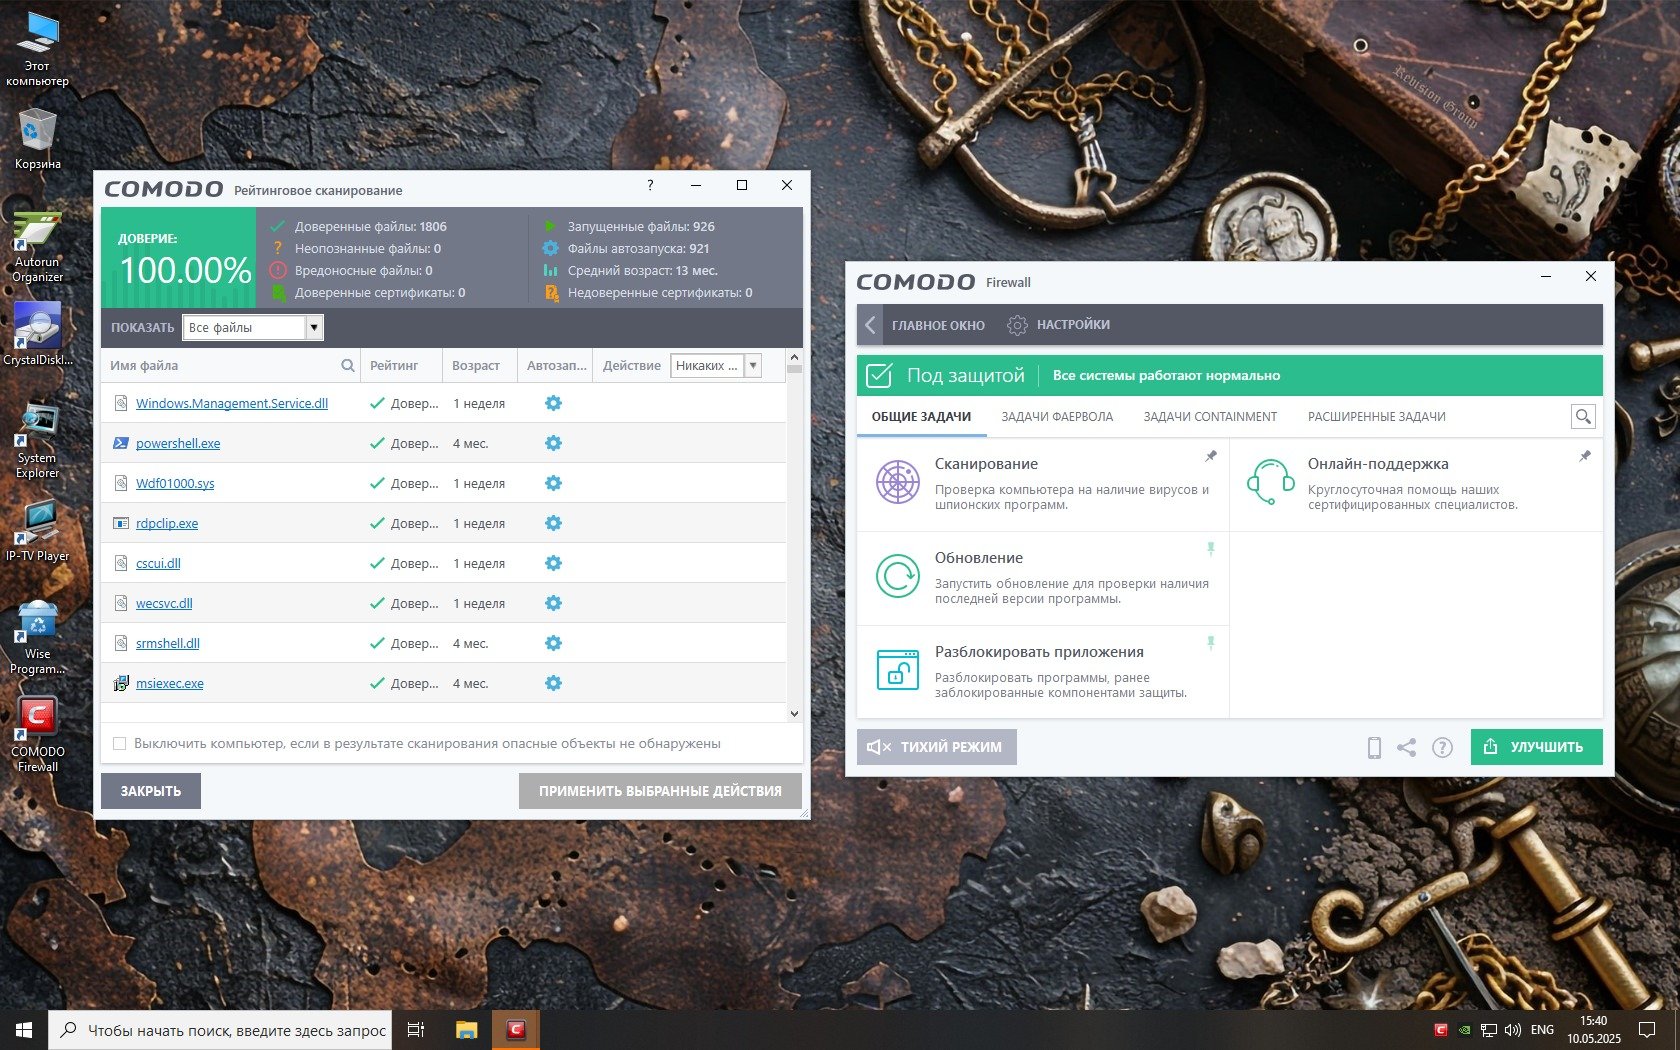The width and height of the screenshot is (1680, 1050).
Task: Open the mobile device icon in firewall footer
Action: pos(1374,747)
